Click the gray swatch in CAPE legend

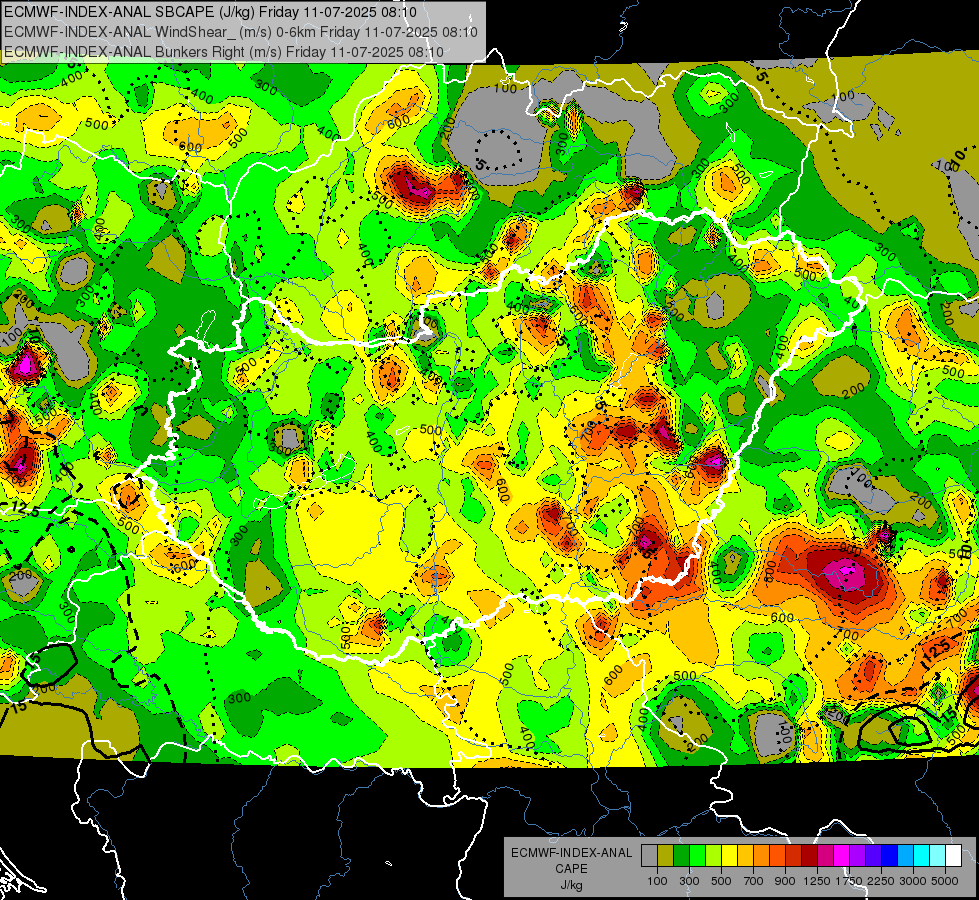(649, 856)
